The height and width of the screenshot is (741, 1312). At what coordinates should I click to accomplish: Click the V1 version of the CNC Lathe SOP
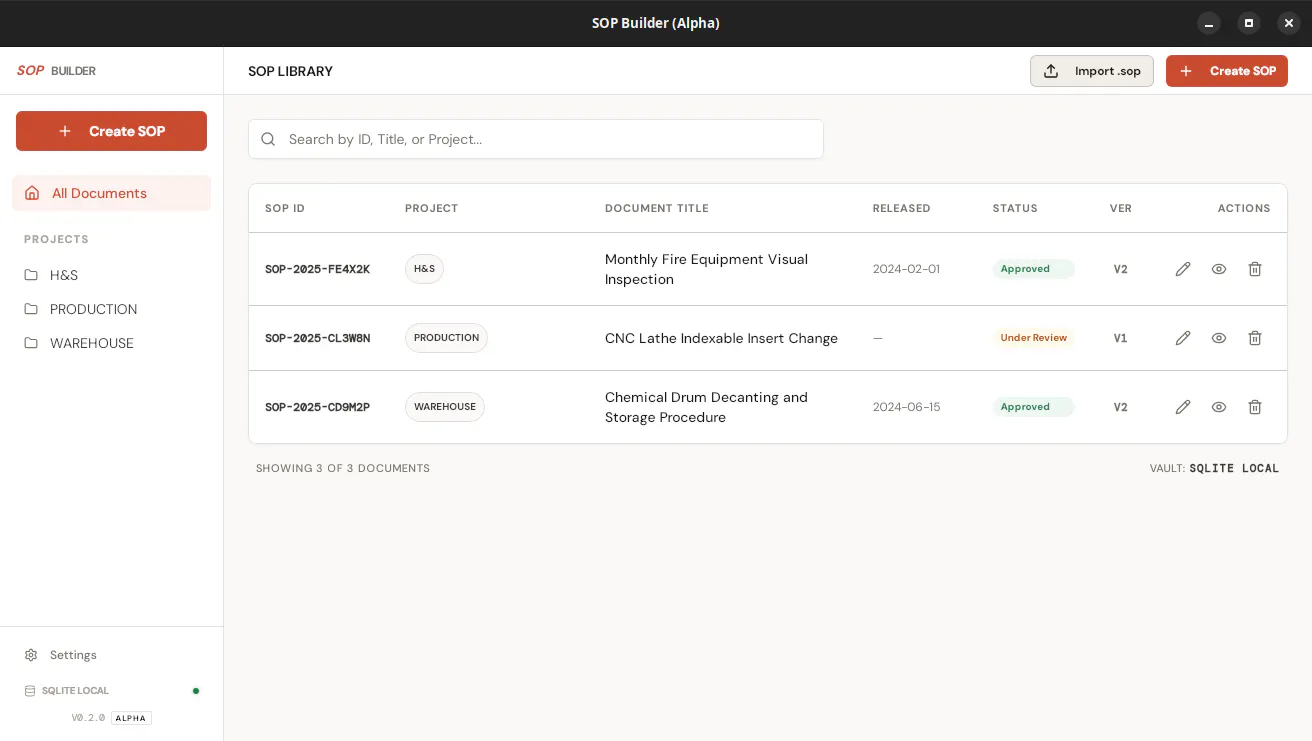click(1120, 338)
